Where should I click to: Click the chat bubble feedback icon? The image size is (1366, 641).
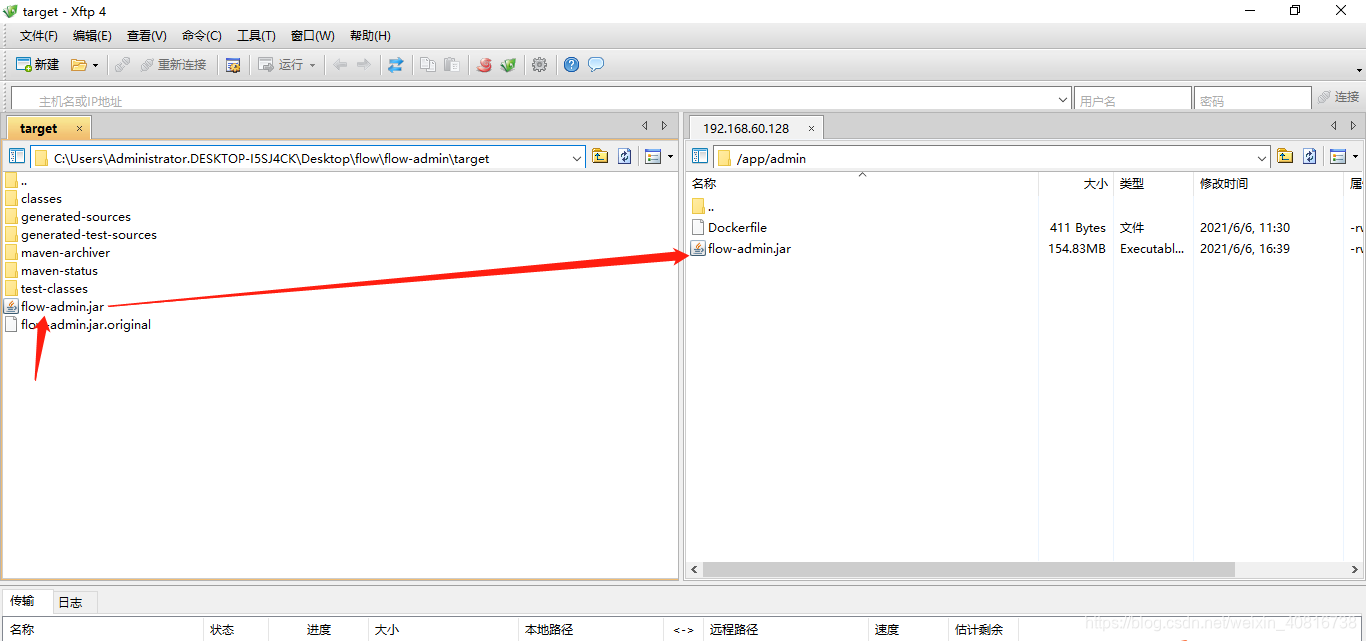pos(596,65)
